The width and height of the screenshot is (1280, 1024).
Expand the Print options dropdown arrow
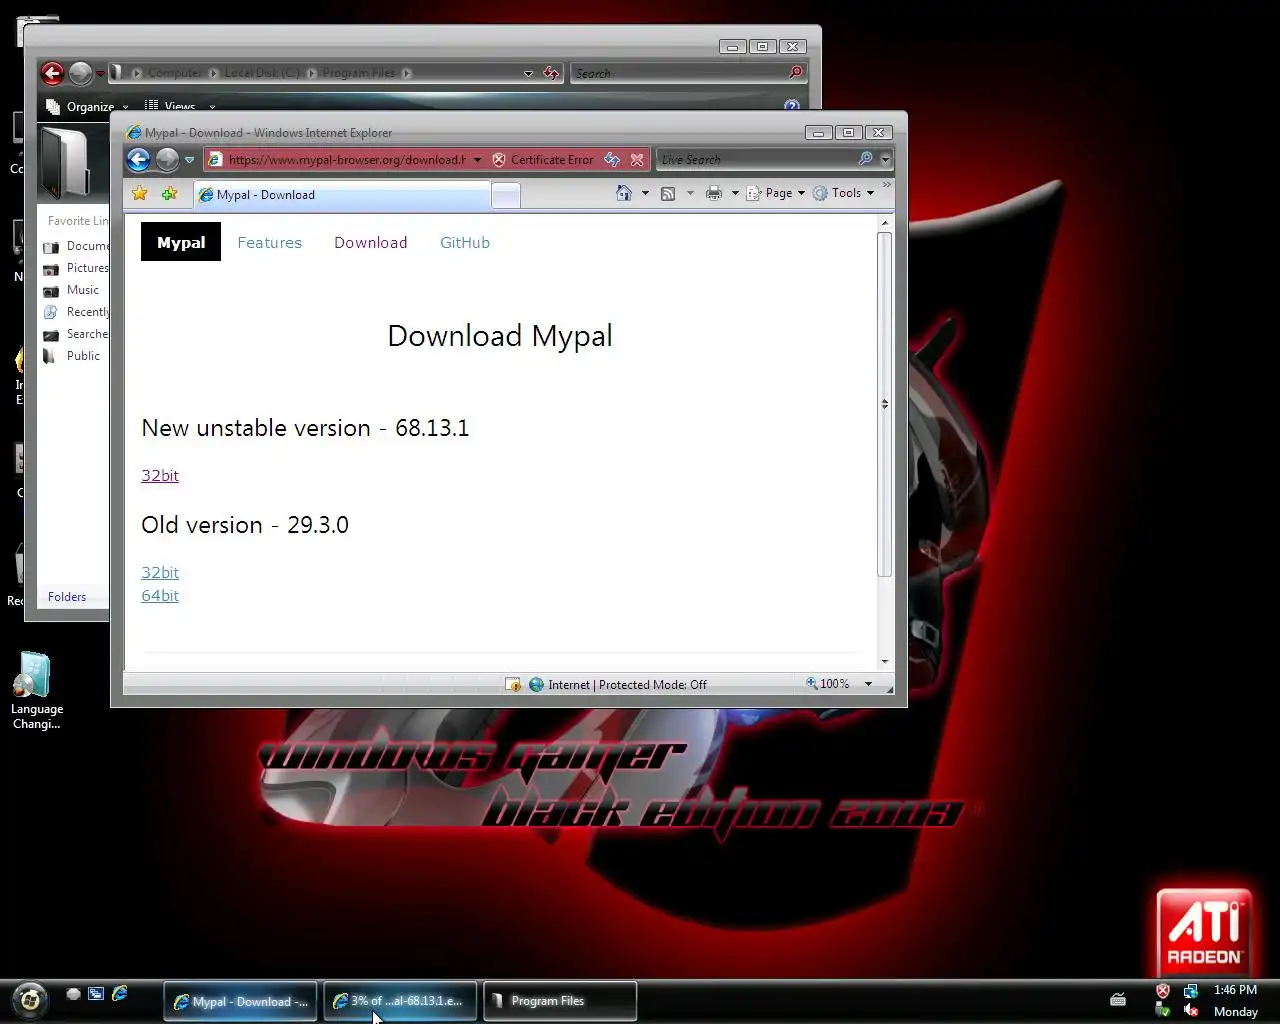735,193
